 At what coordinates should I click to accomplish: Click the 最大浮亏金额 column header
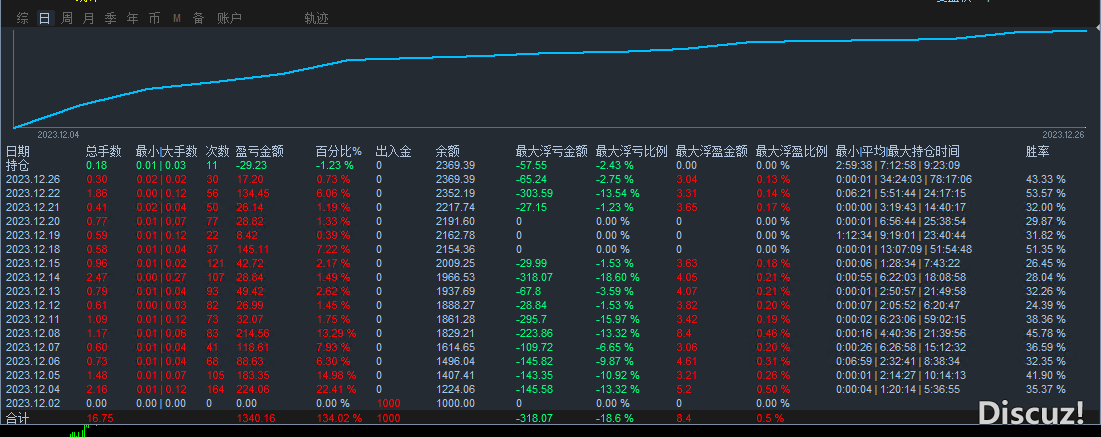552,151
